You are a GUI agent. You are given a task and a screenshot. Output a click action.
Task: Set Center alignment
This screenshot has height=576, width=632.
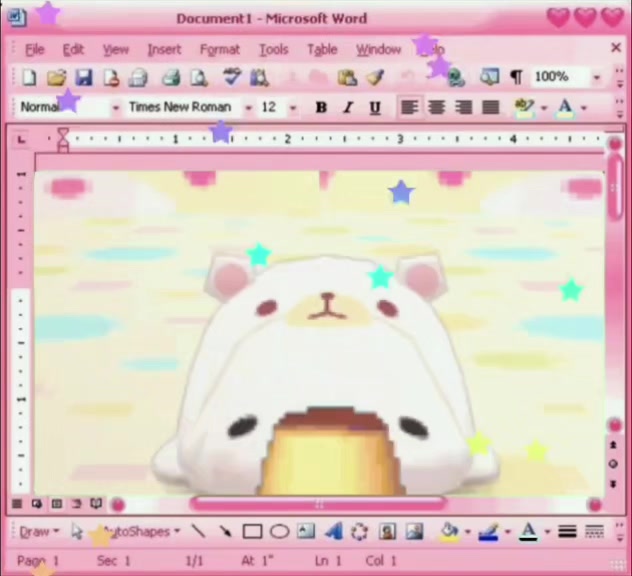[x=437, y=107]
